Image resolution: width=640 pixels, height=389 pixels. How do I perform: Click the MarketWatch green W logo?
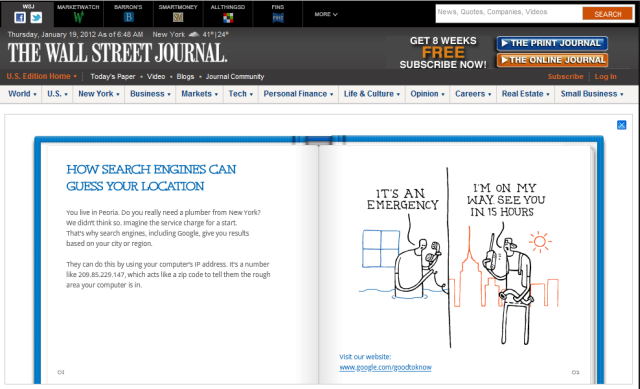click(78, 17)
